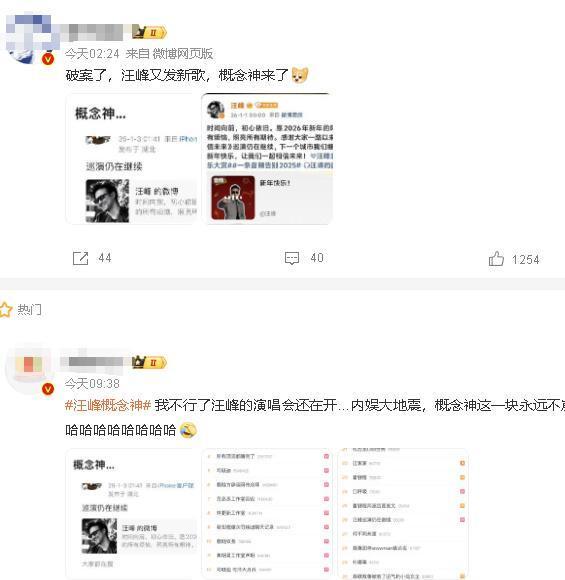Open the first post's 概念神 screenshot thumbnail
The image size is (565, 580).
[x=132, y=159]
